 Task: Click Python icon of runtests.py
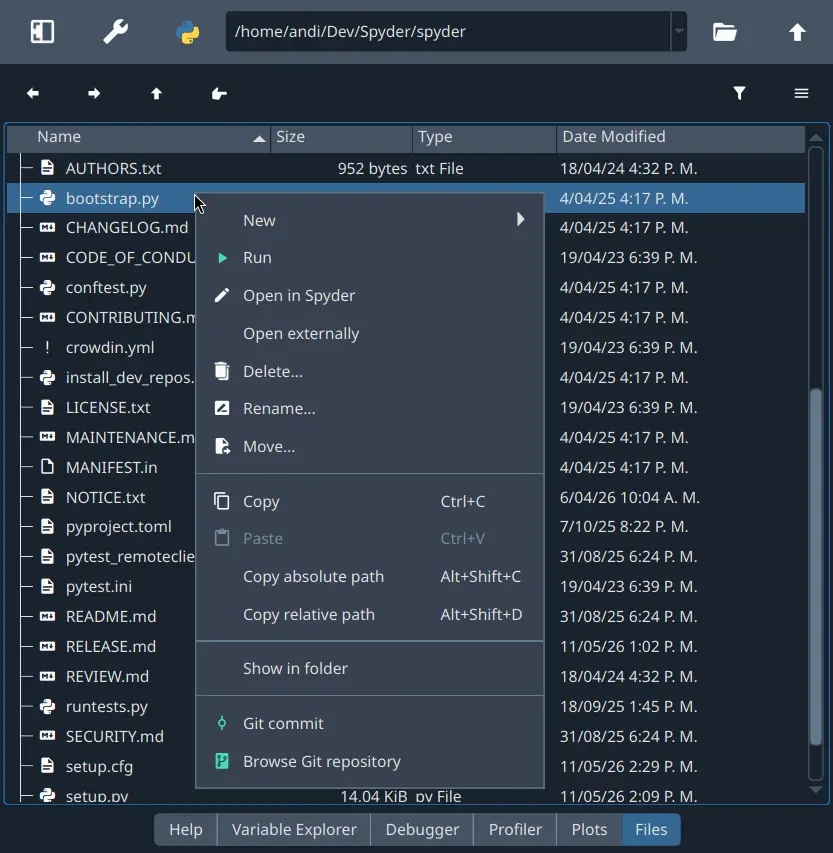click(47, 706)
